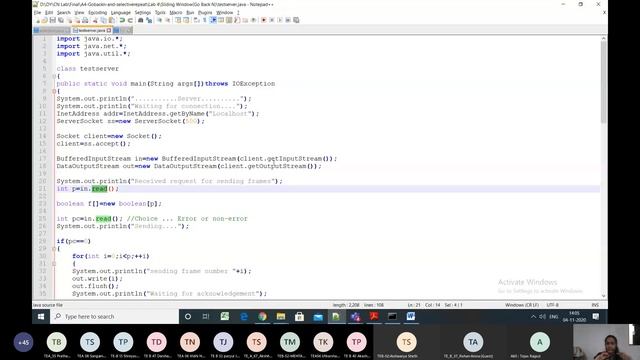Toggle INS insert mode in status bar
Screen dimensions: 640x360
pyautogui.click(x=595, y=305)
